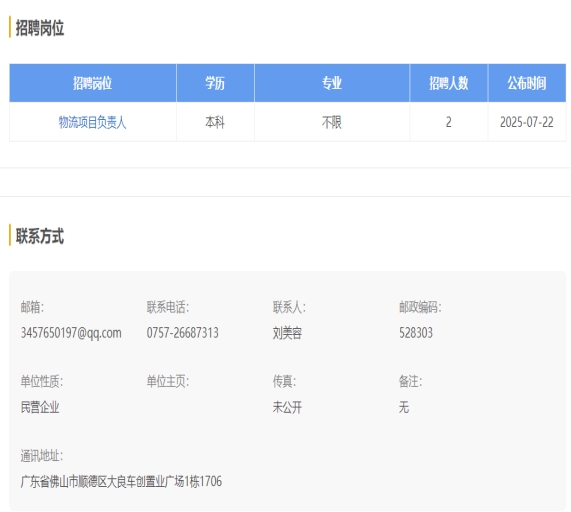Click the address 广东省佛山市顺德区 text

63,481
